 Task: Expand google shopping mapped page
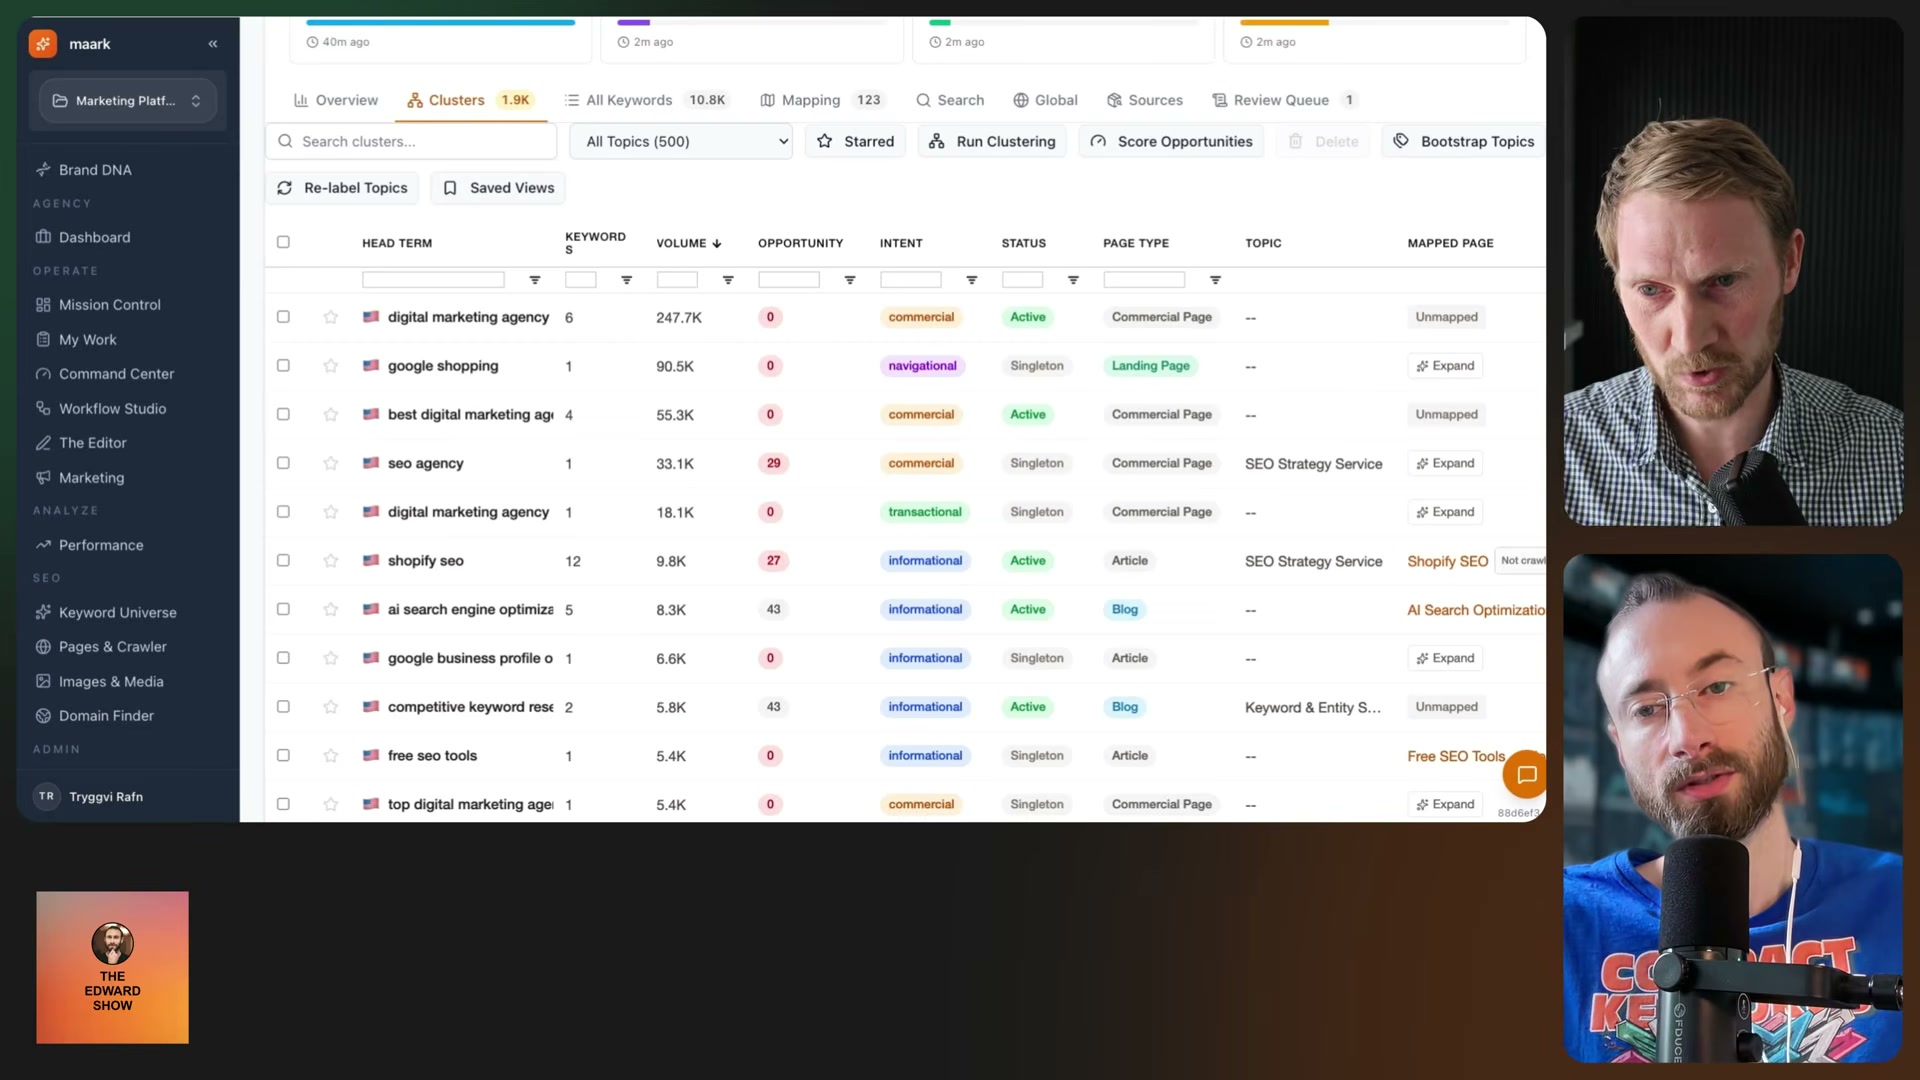pos(1445,366)
